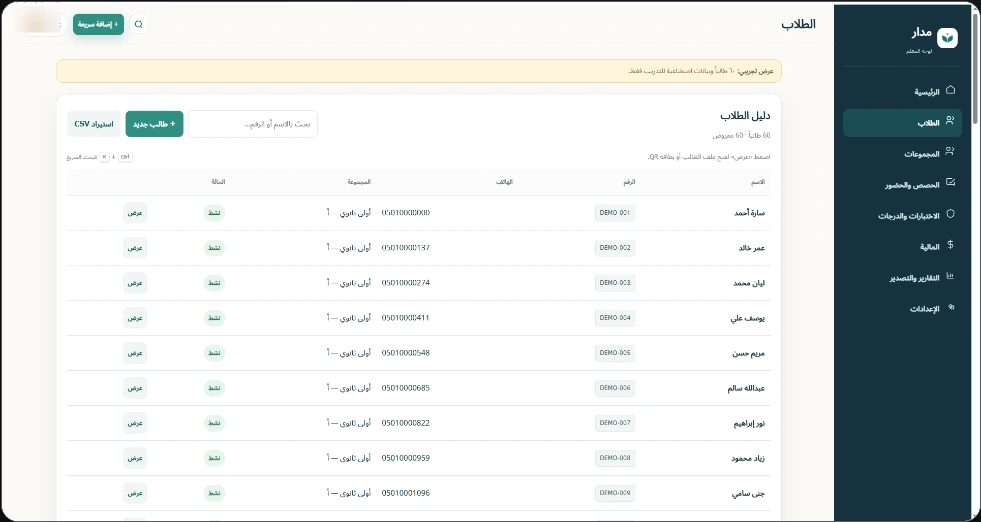Click the DEMO-008 code badge
981x522 pixels.
(x=615, y=458)
